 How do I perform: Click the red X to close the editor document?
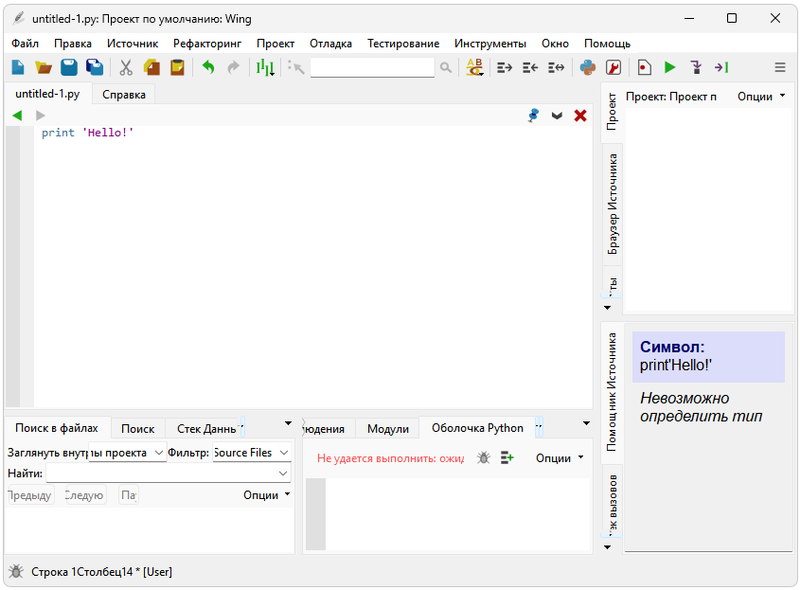(x=580, y=116)
